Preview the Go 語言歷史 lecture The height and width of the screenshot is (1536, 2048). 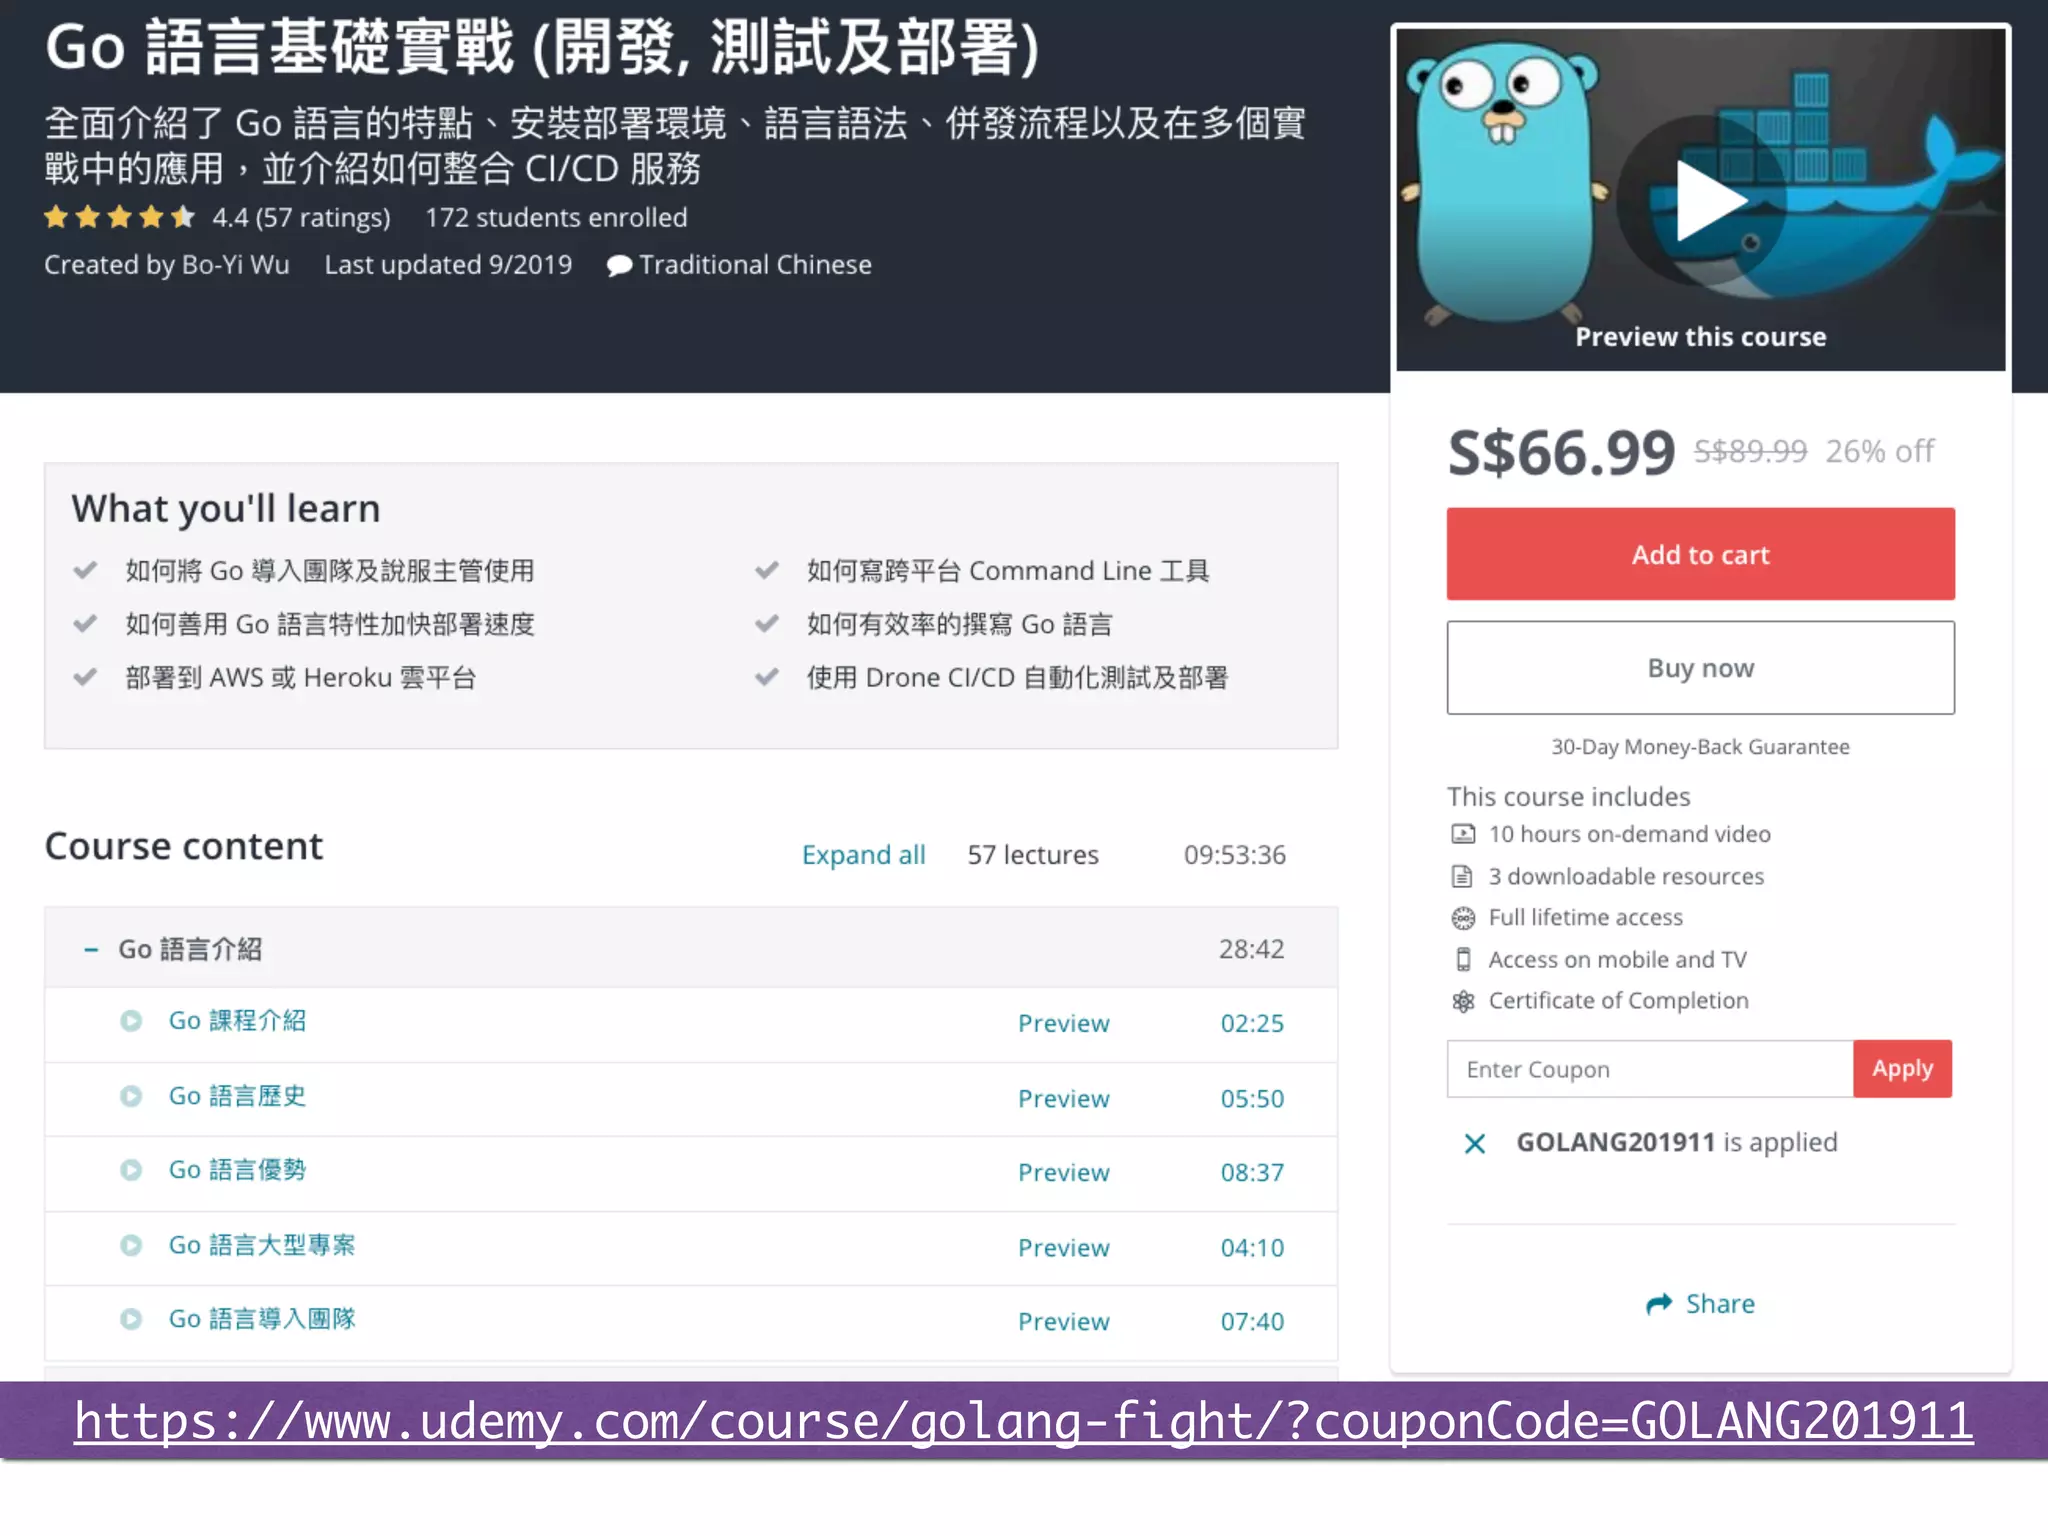1064,1098
